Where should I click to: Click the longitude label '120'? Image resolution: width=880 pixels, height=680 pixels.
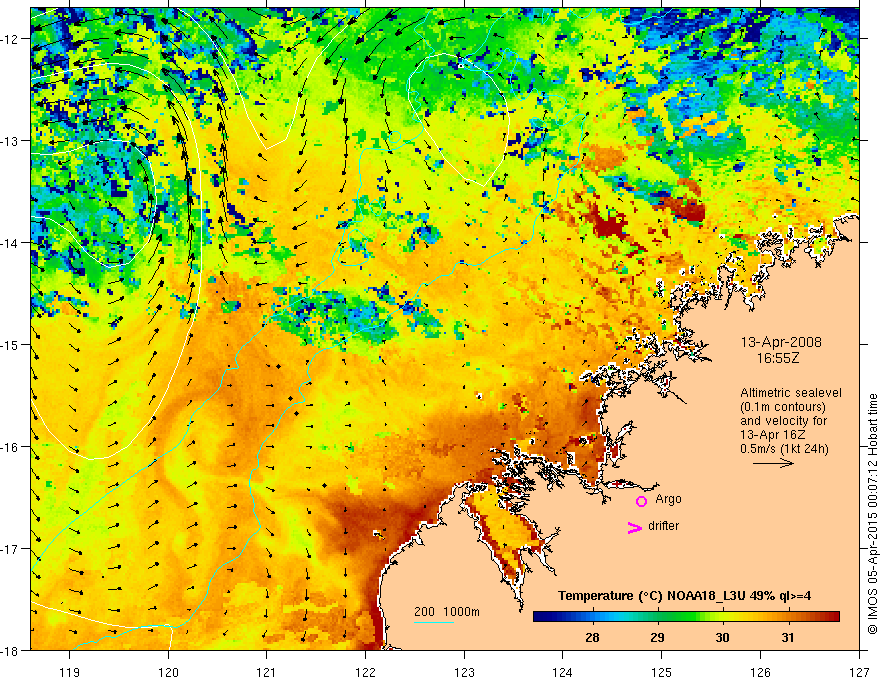[x=168, y=672]
